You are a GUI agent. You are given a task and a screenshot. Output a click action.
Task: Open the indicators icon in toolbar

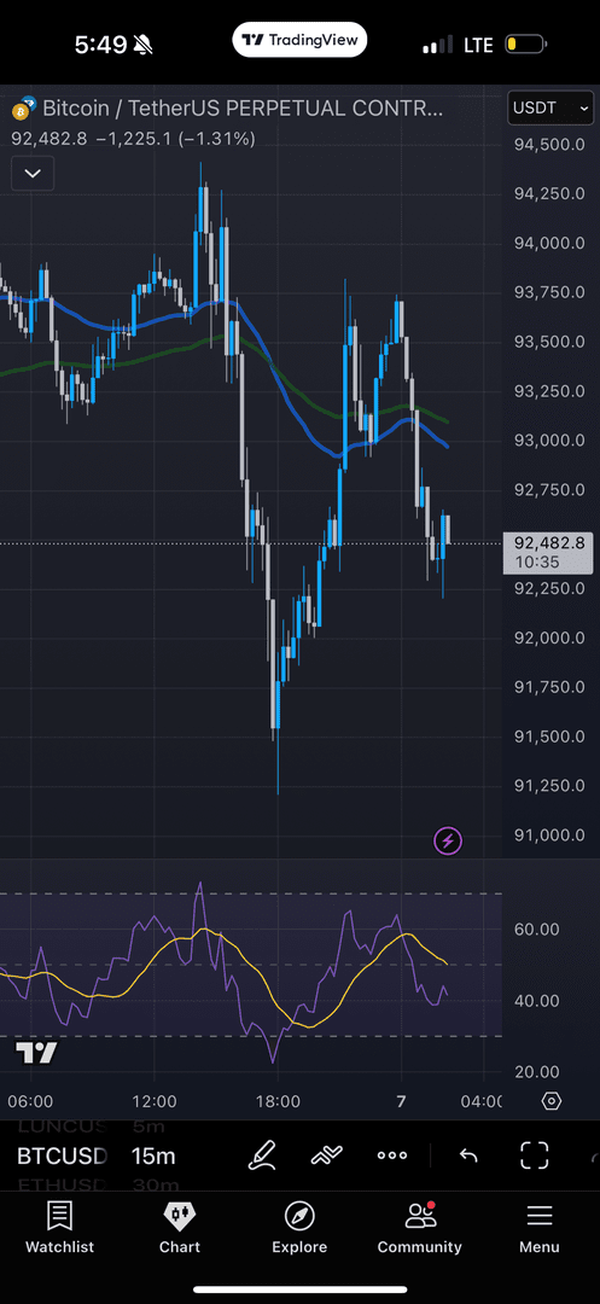[x=327, y=1155]
